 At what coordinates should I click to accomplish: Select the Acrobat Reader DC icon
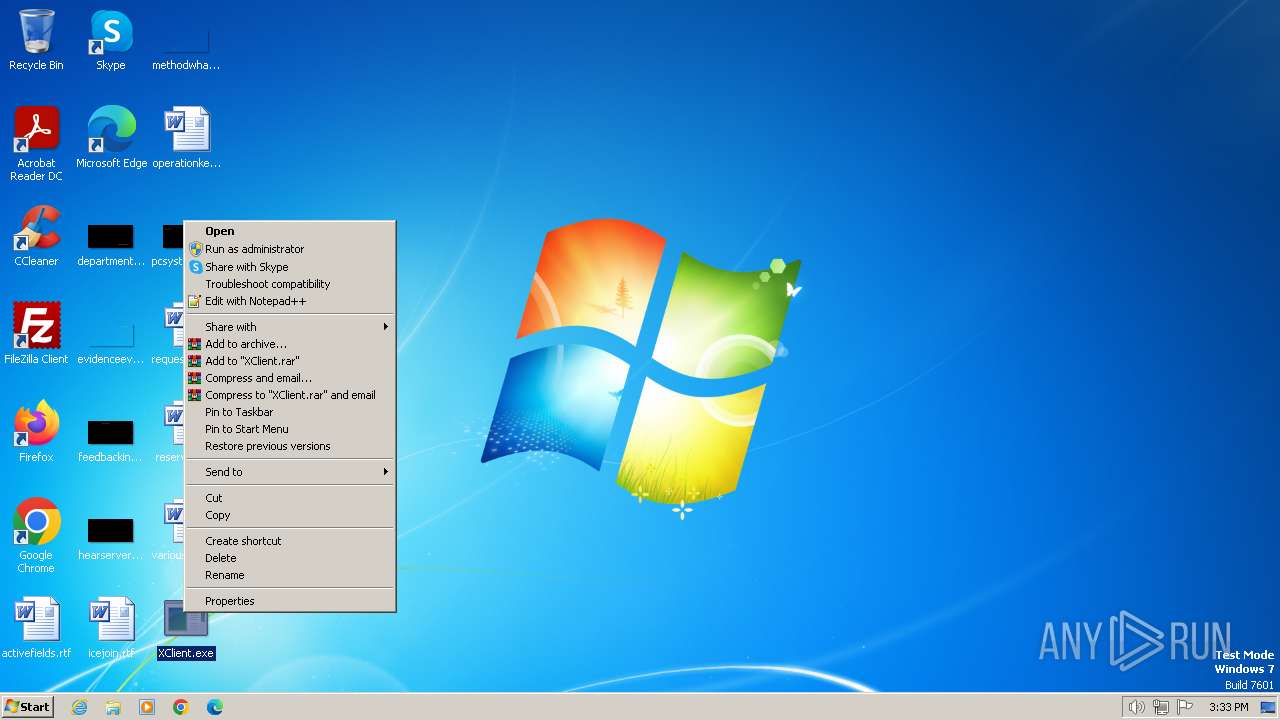[x=36, y=144]
